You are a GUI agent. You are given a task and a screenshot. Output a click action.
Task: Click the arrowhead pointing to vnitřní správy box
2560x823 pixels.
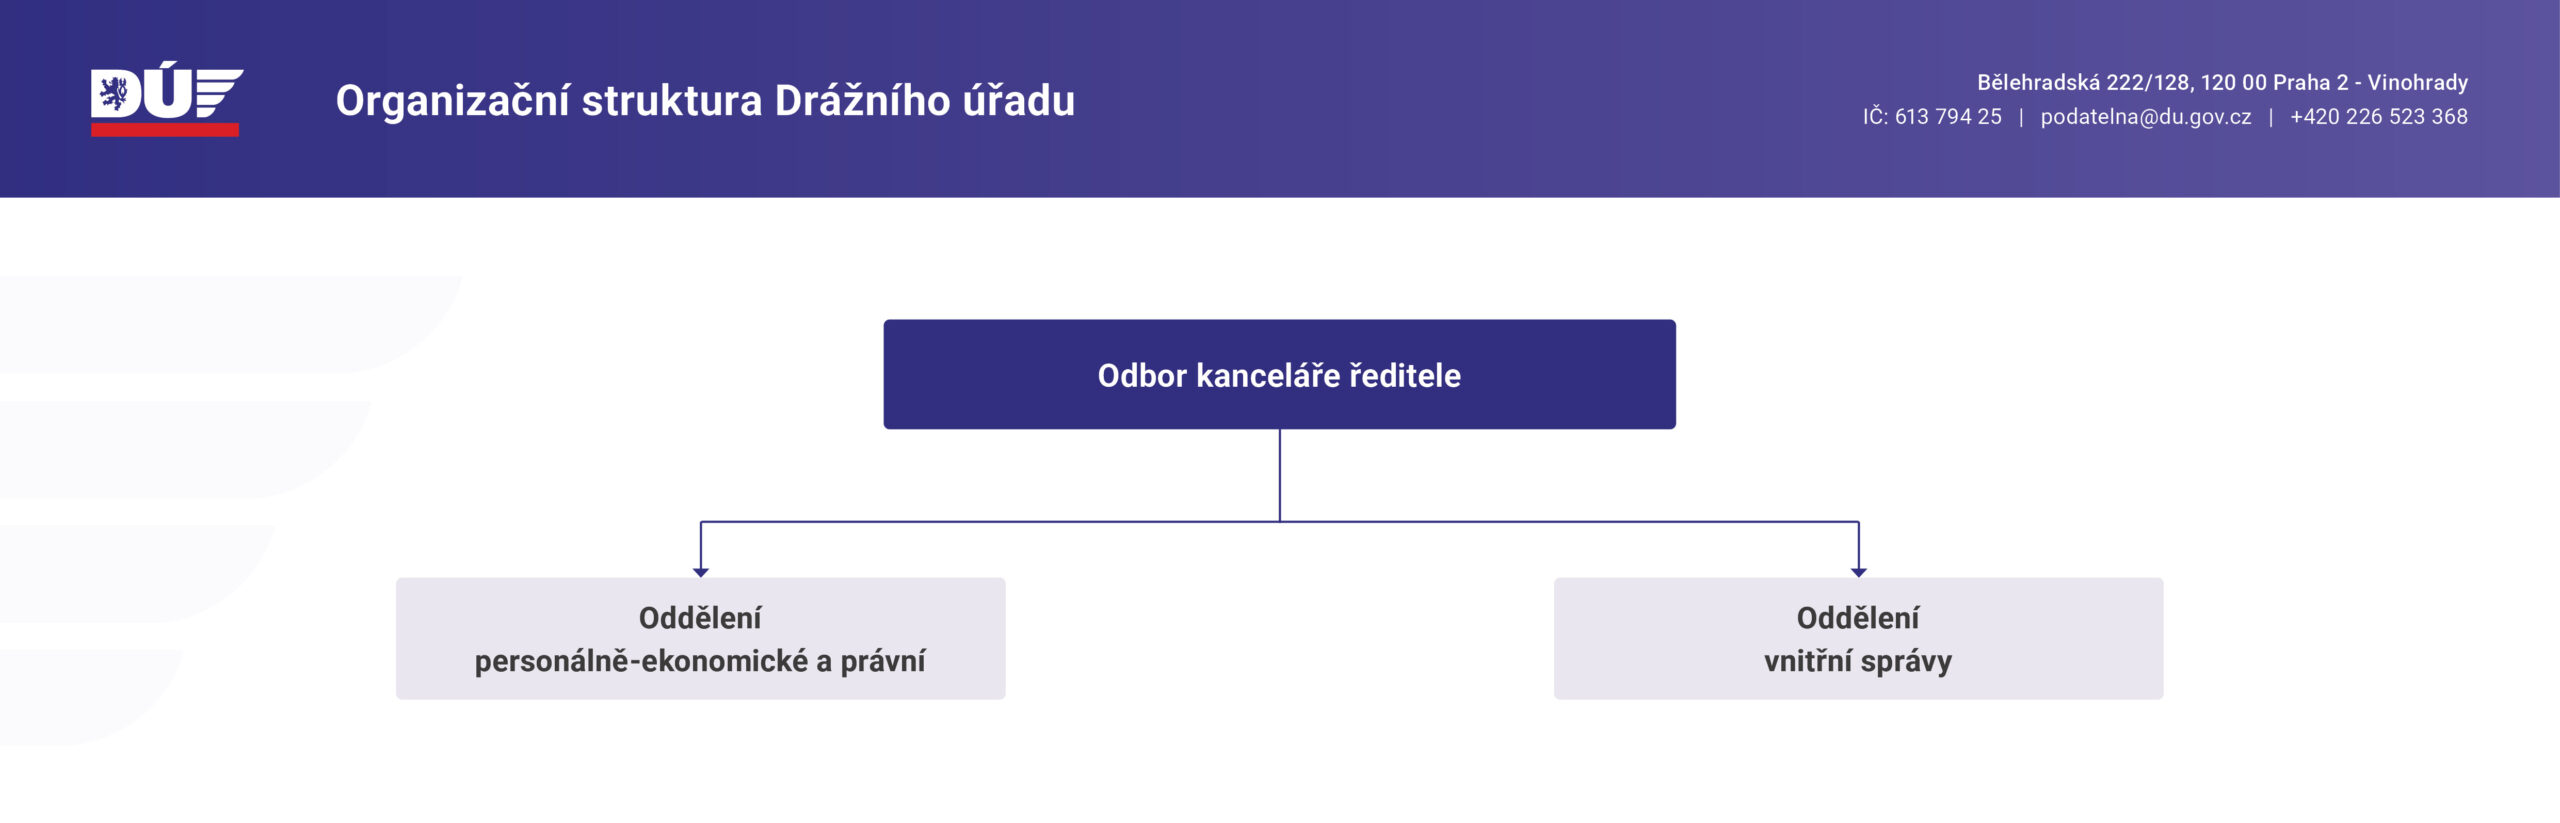[1858, 572]
